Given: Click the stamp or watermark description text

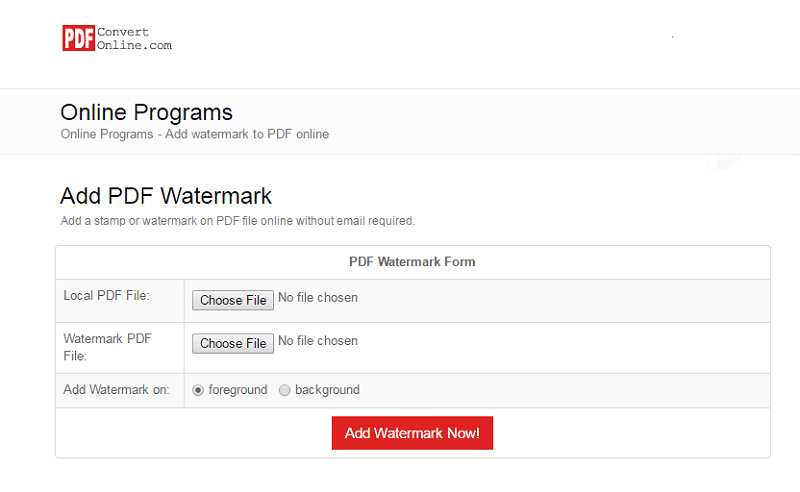Looking at the screenshot, I should coord(237,220).
